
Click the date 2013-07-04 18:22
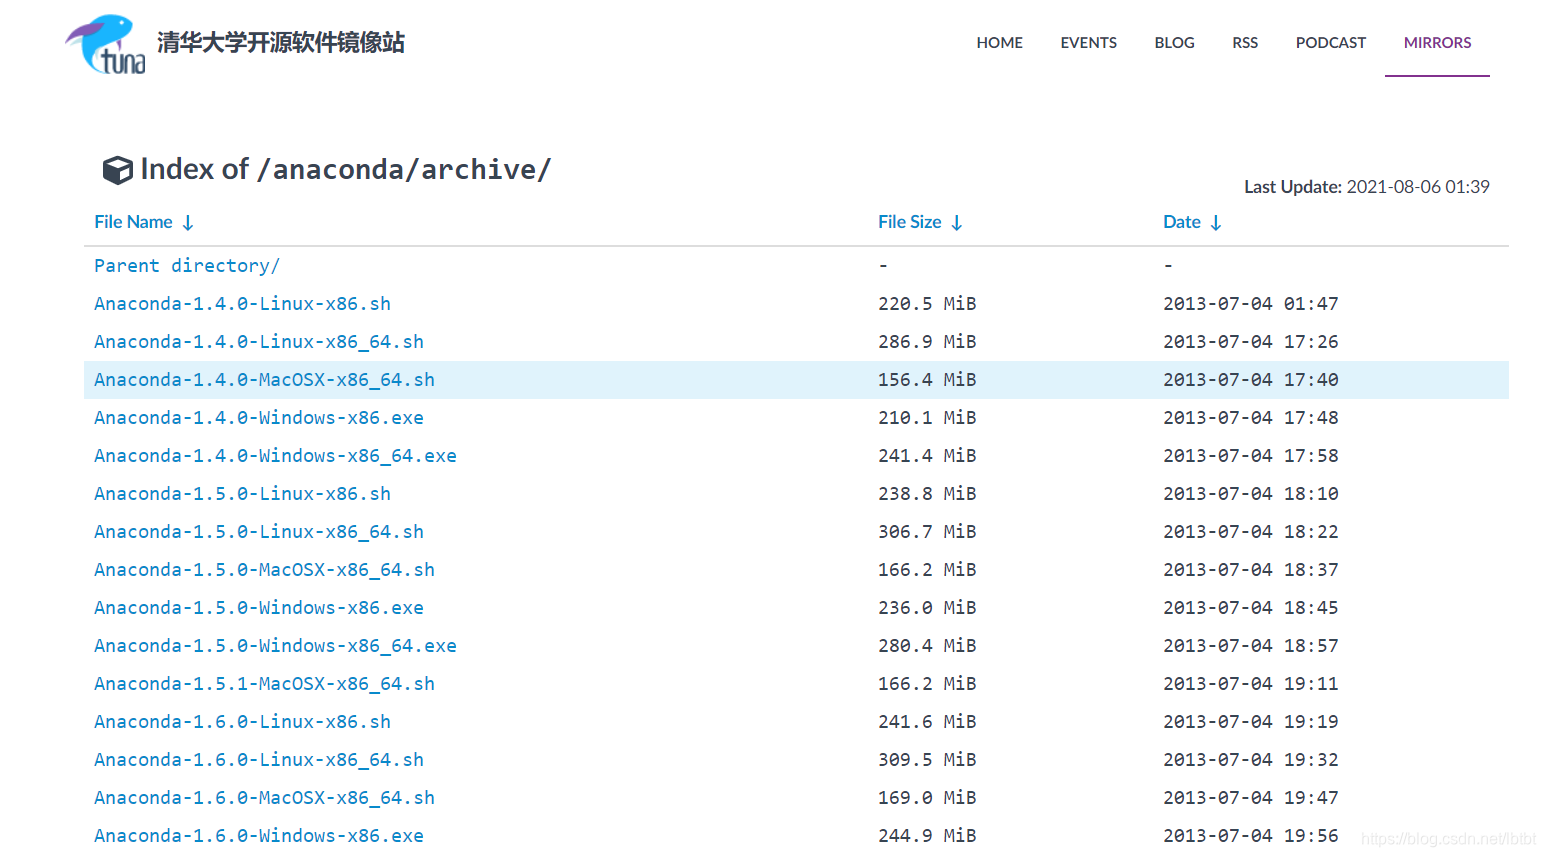1250,532
